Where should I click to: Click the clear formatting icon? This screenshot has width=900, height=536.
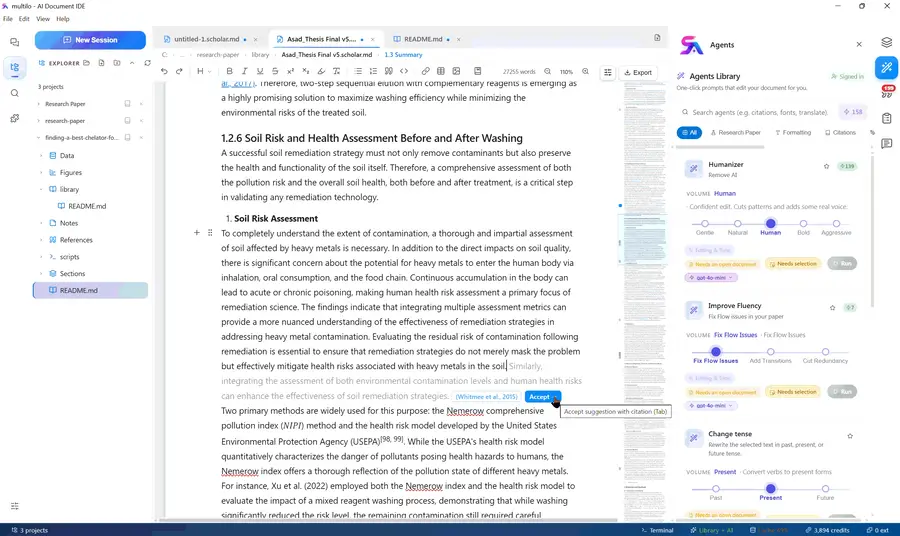[336, 71]
